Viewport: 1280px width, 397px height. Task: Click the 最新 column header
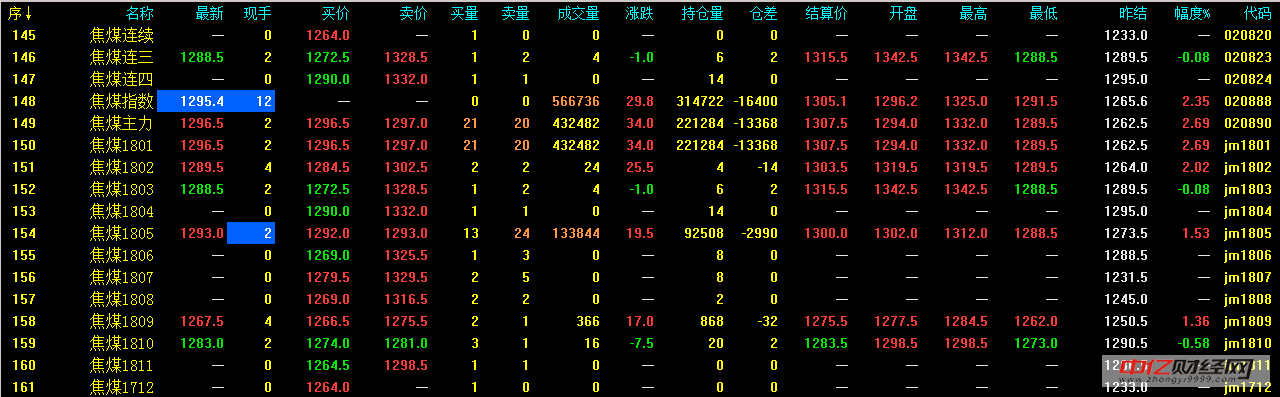point(210,13)
